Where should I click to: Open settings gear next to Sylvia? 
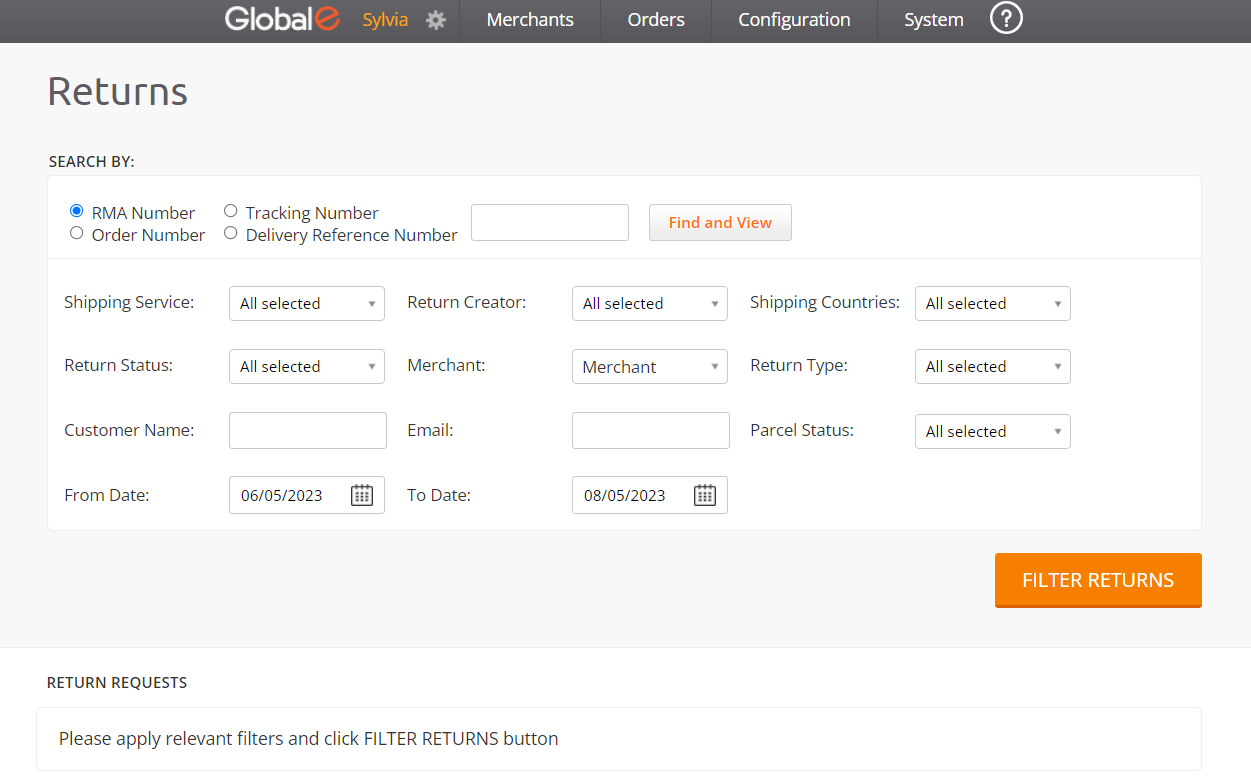pos(435,20)
